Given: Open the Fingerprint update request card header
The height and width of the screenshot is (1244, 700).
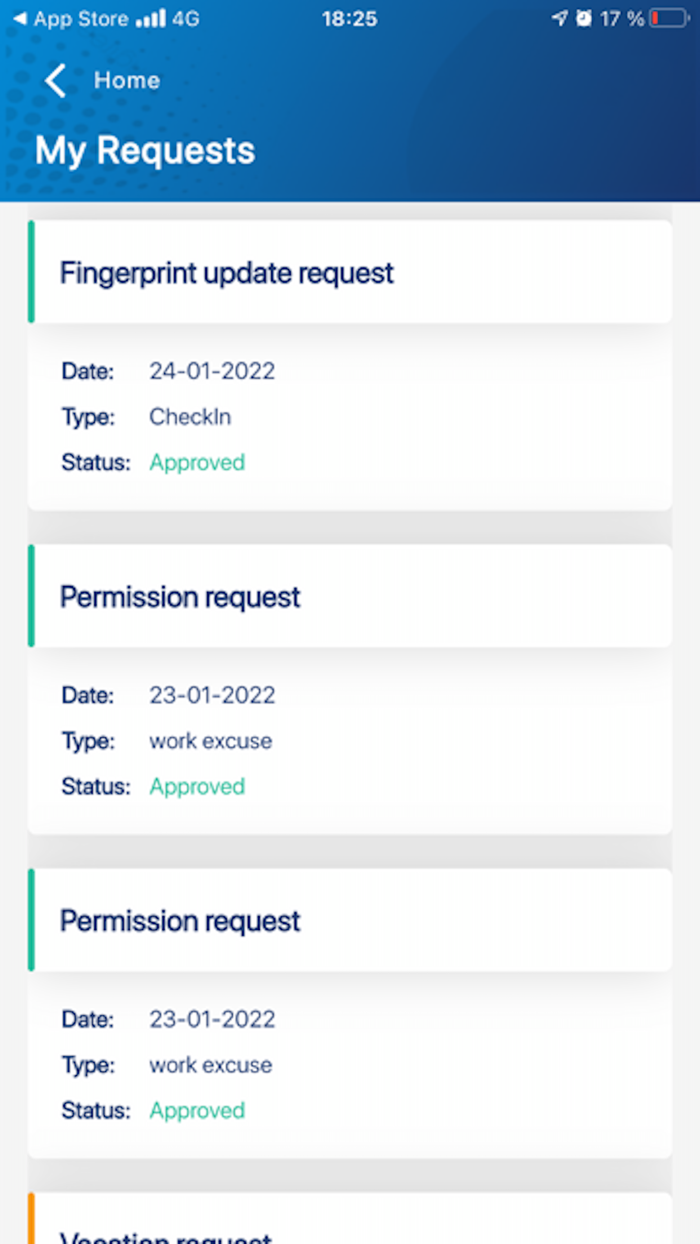Looking at the screenshot, I should [x=350, y=272].
